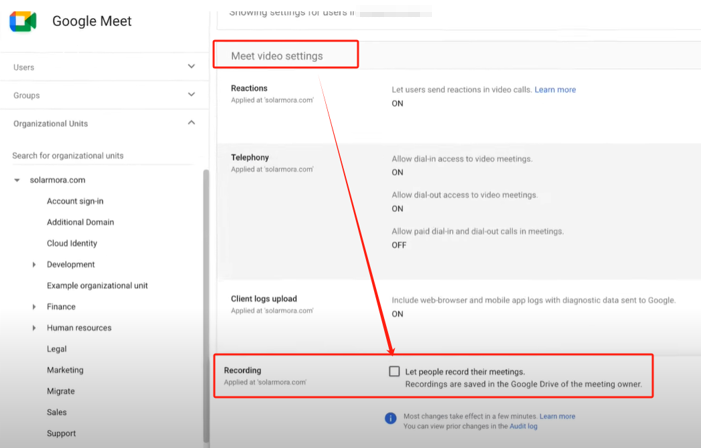Click Search for organizational units field
This screenshot has height=448, width=701.
pyautogui.click(x=102, y=156)
